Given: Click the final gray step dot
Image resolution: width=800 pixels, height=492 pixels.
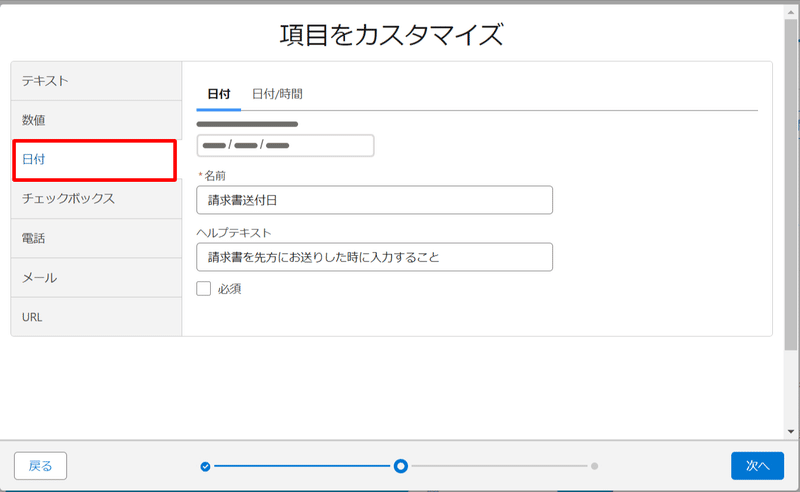Looking at the screenshot, I should coord(594,466).
